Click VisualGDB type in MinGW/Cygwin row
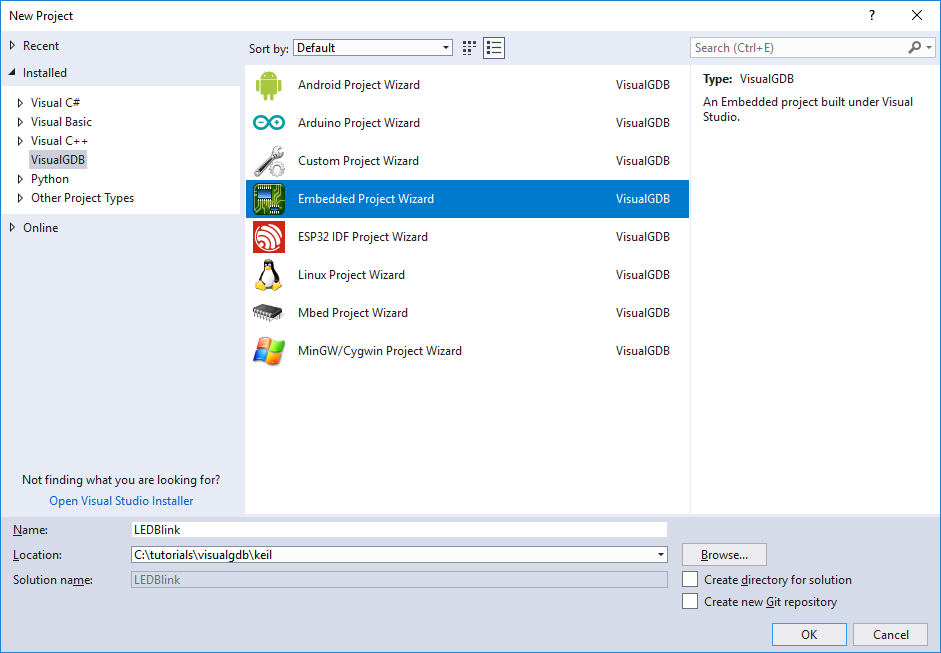941x653 pixels. (643, 351)
